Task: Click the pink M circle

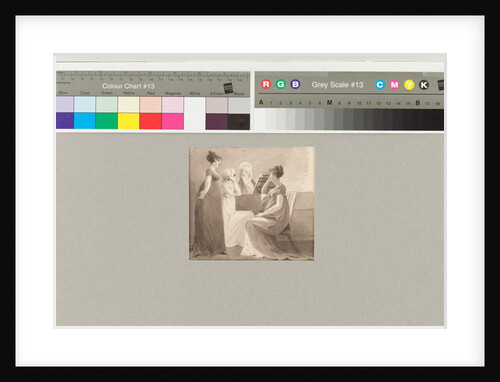Action: 394,85
